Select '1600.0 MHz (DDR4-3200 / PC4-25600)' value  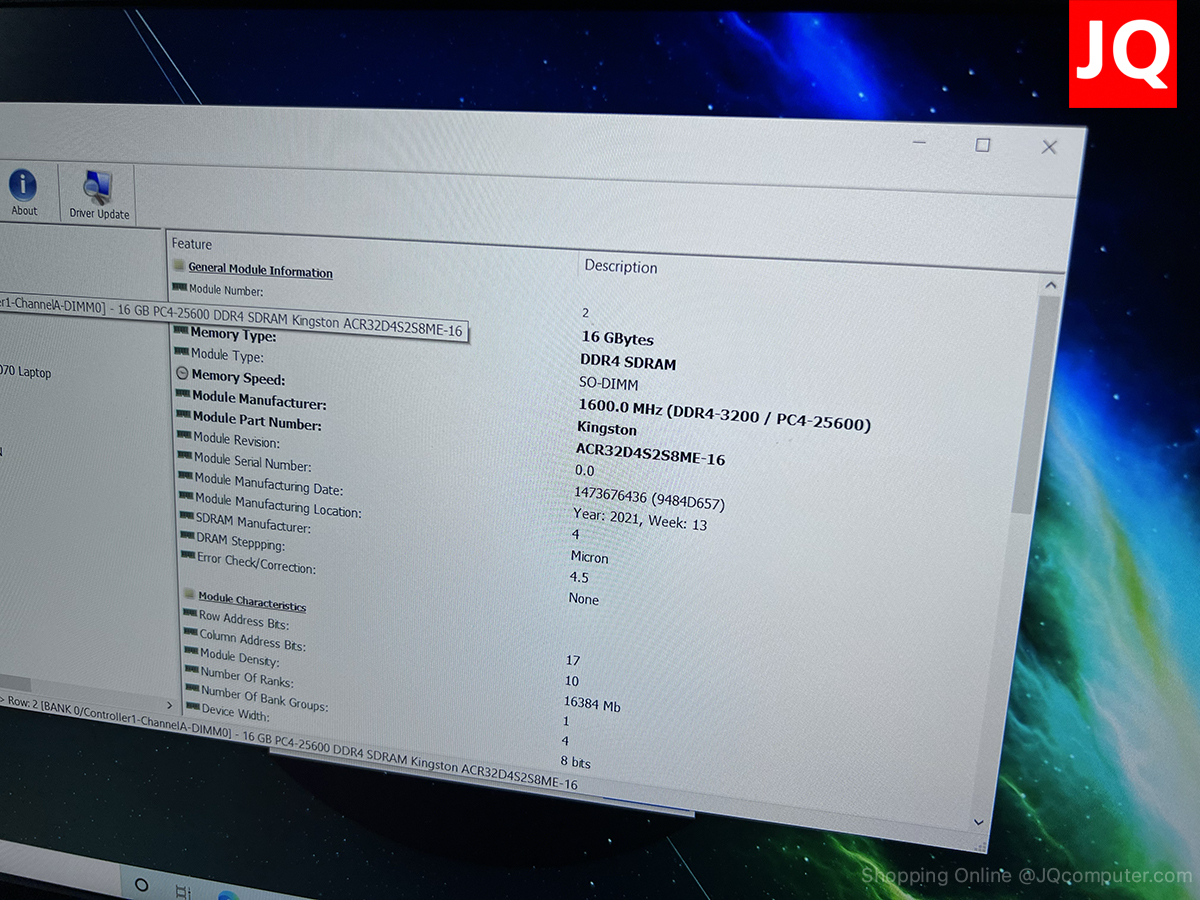724,414
